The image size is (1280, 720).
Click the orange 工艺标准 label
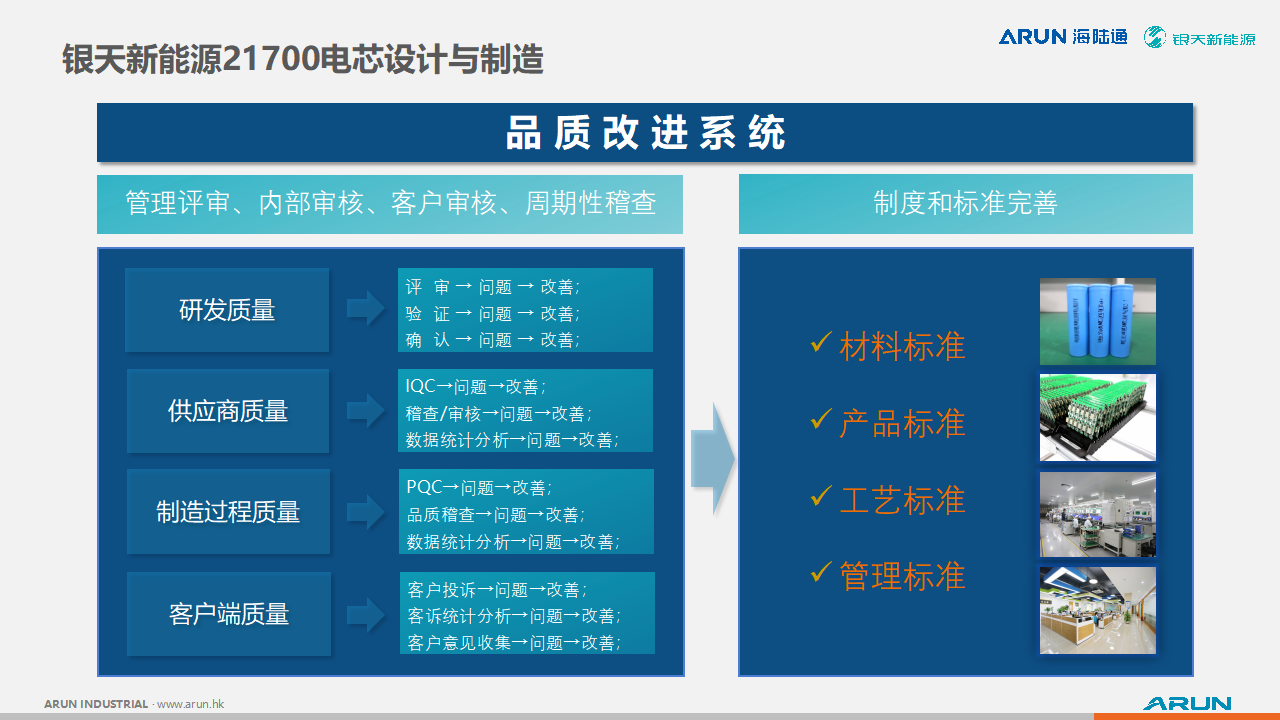tap(902, 499)
